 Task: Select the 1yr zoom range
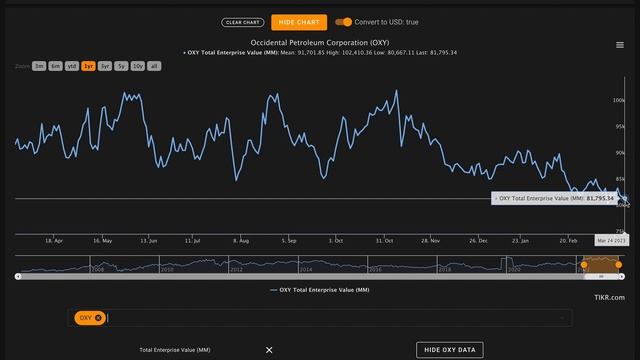(x=88, y=66)
